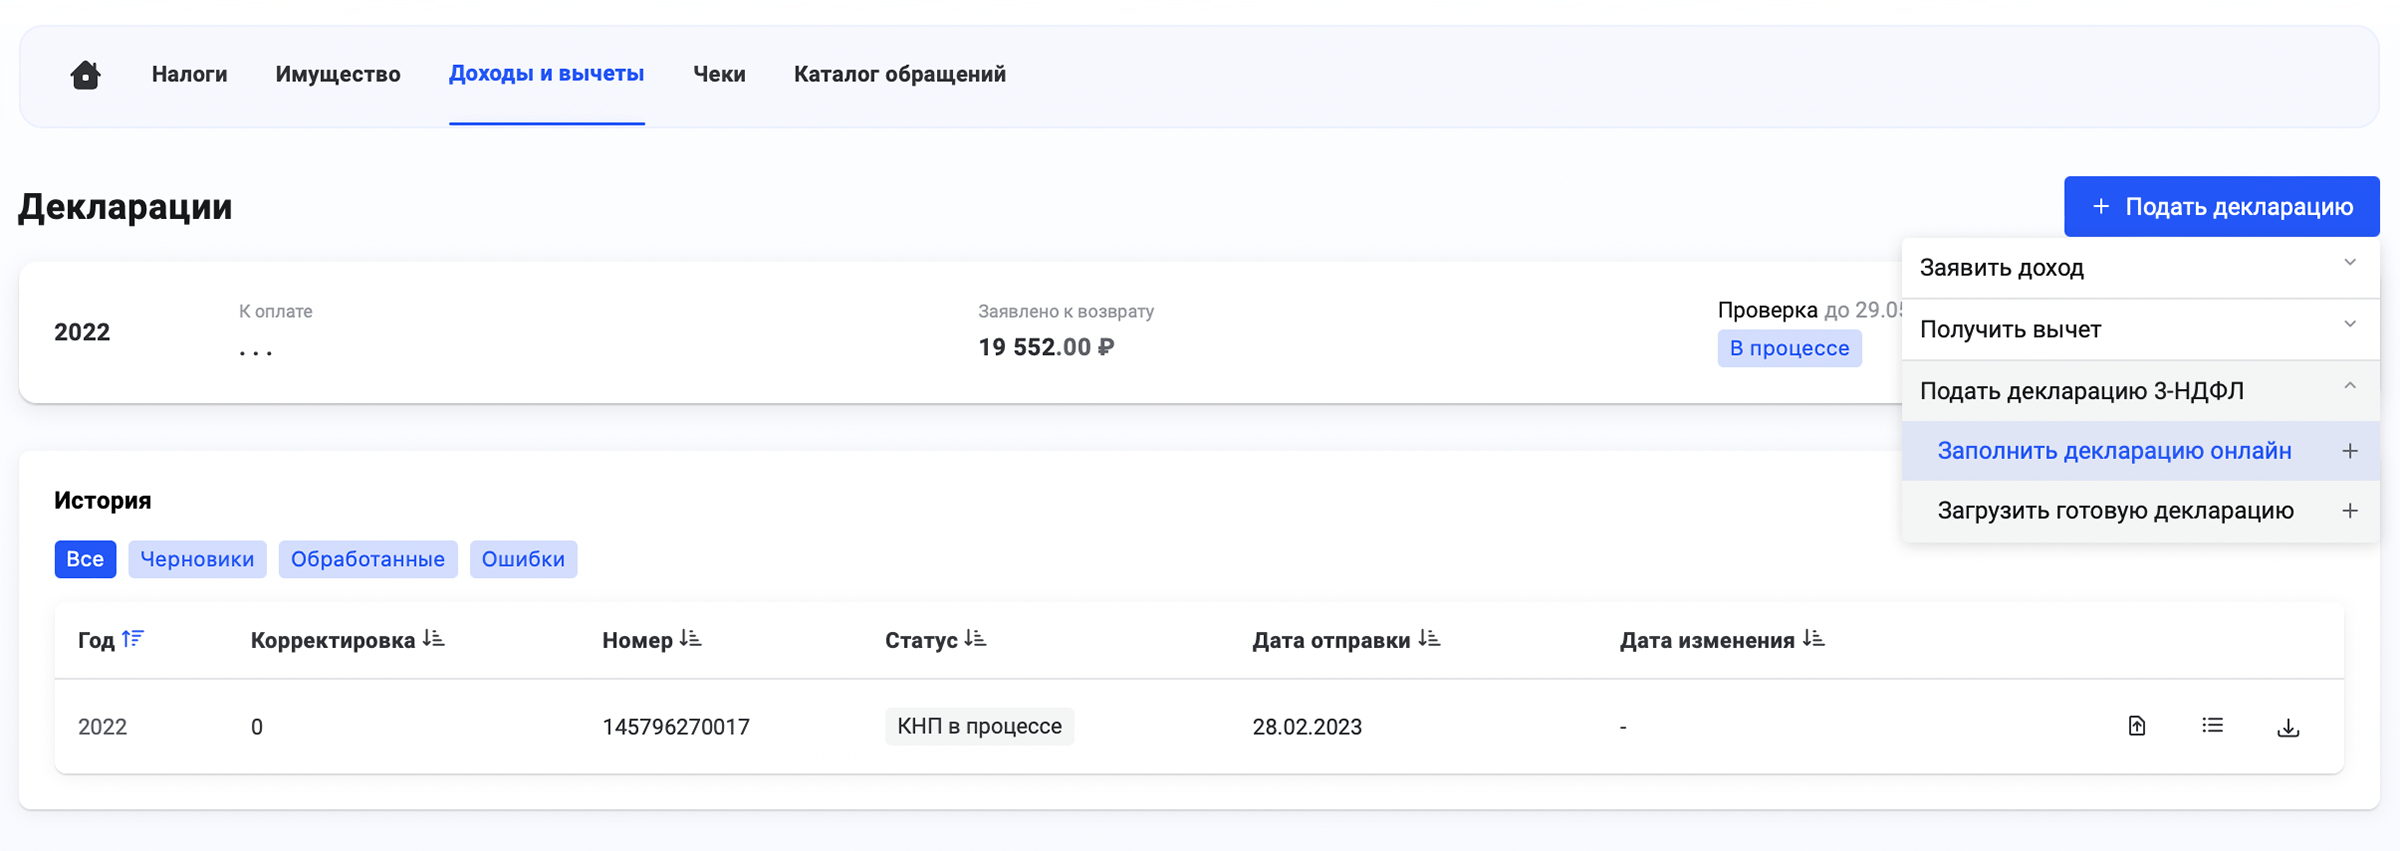Open the list details icon in 2022 row
The image size is (2400, 851).
pos(2212,726)
